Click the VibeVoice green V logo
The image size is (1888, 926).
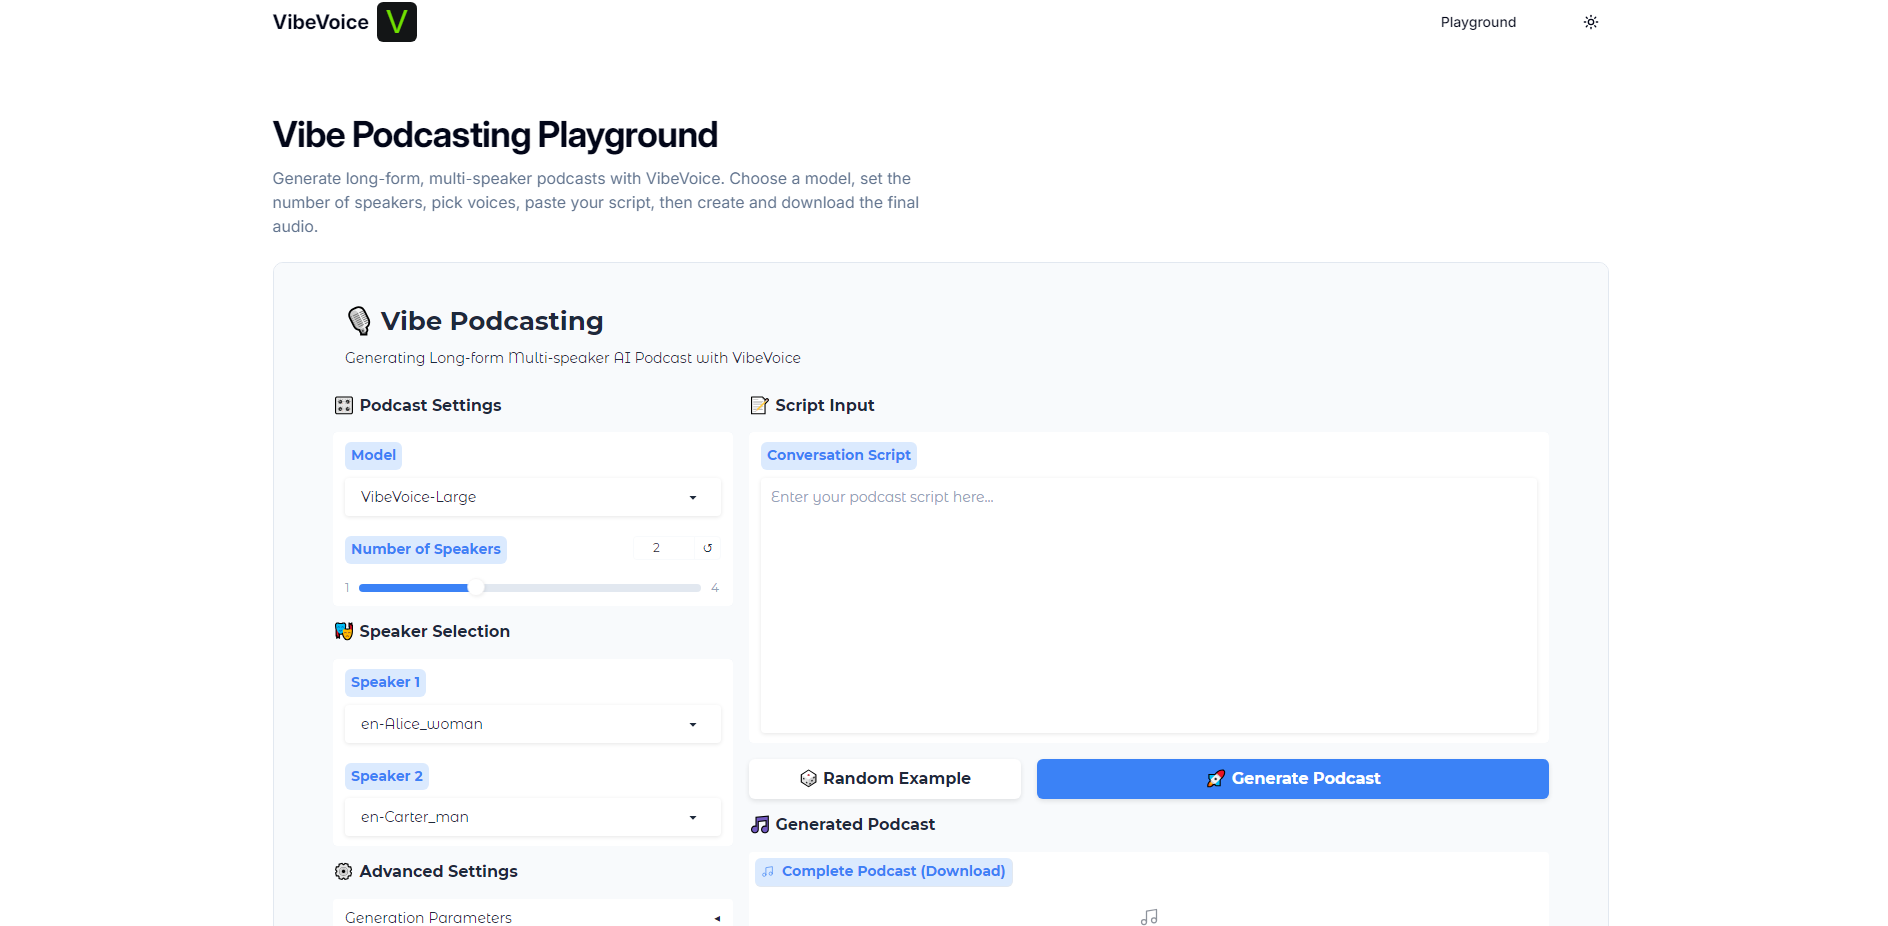pyautogui.click(x=396, y=22)
